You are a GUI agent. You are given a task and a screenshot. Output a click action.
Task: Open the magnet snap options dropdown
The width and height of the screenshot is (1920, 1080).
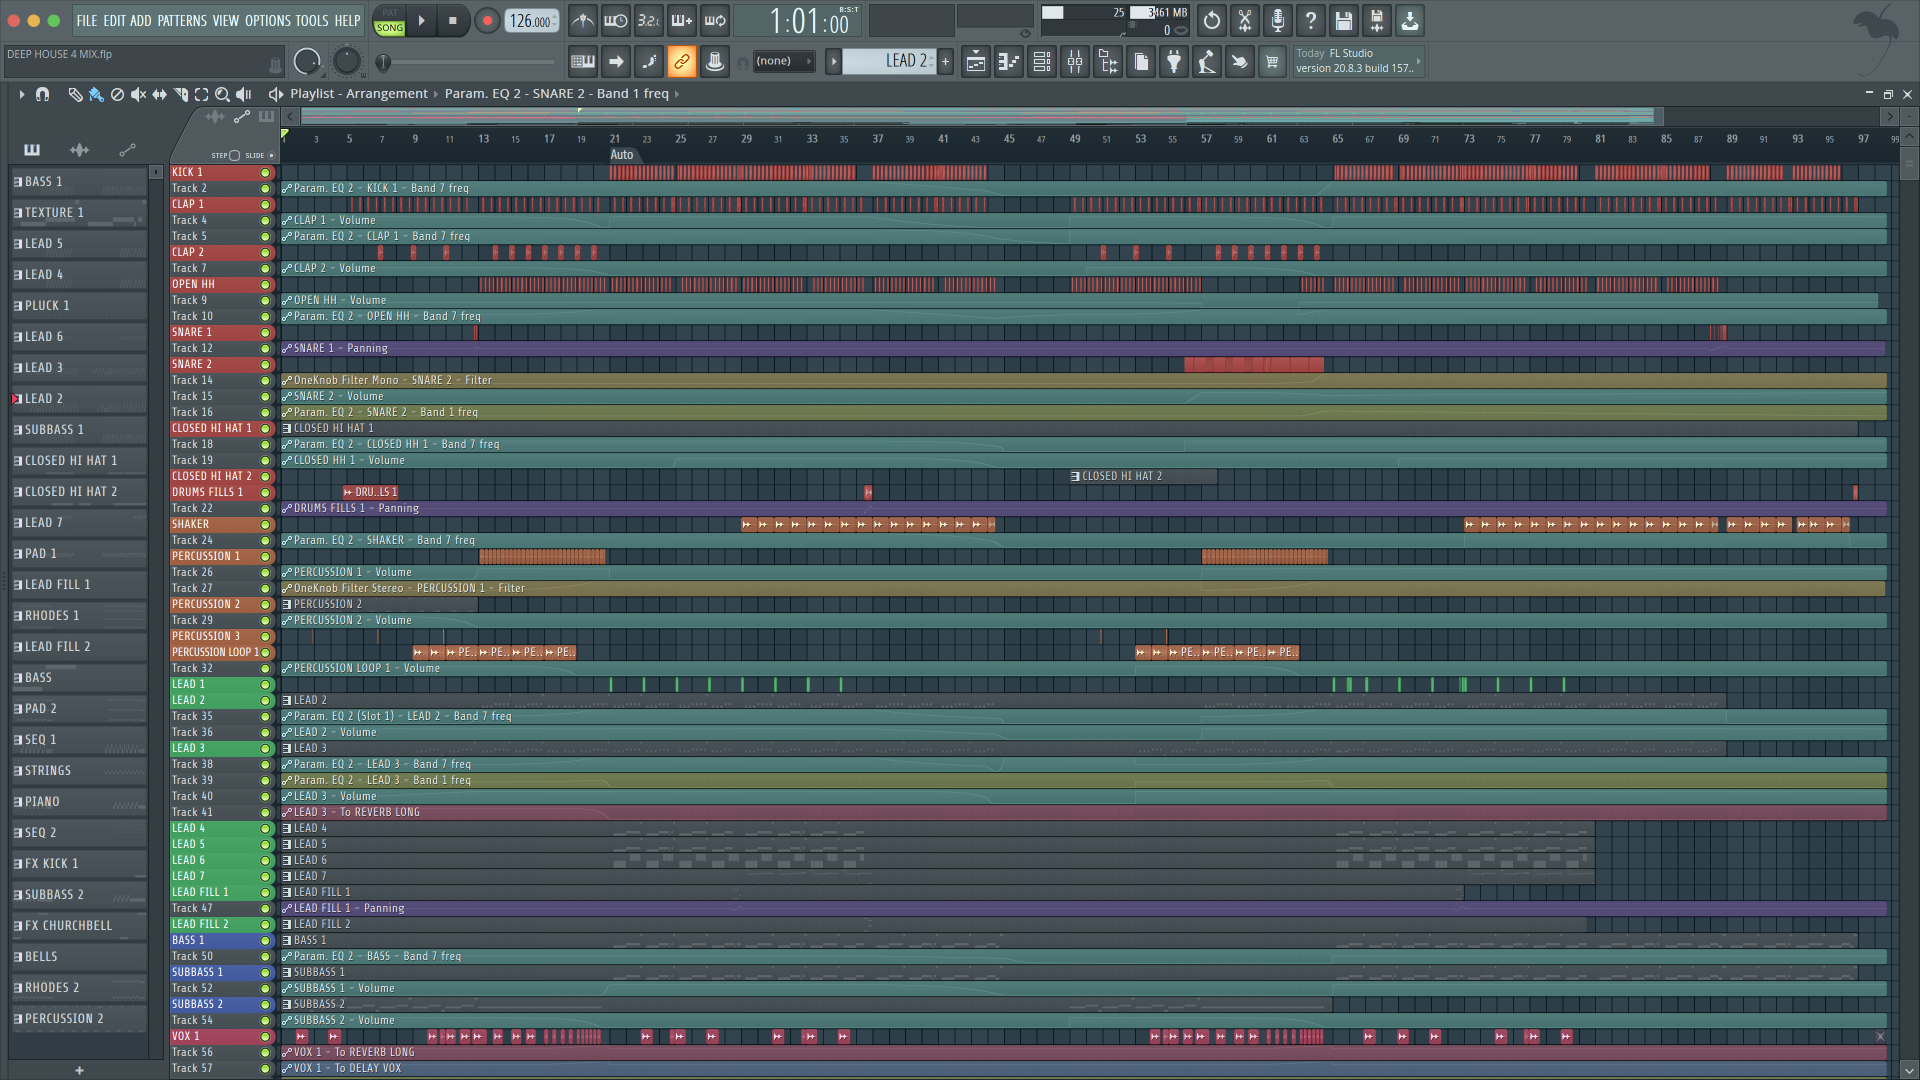click(x=42, y=94)
